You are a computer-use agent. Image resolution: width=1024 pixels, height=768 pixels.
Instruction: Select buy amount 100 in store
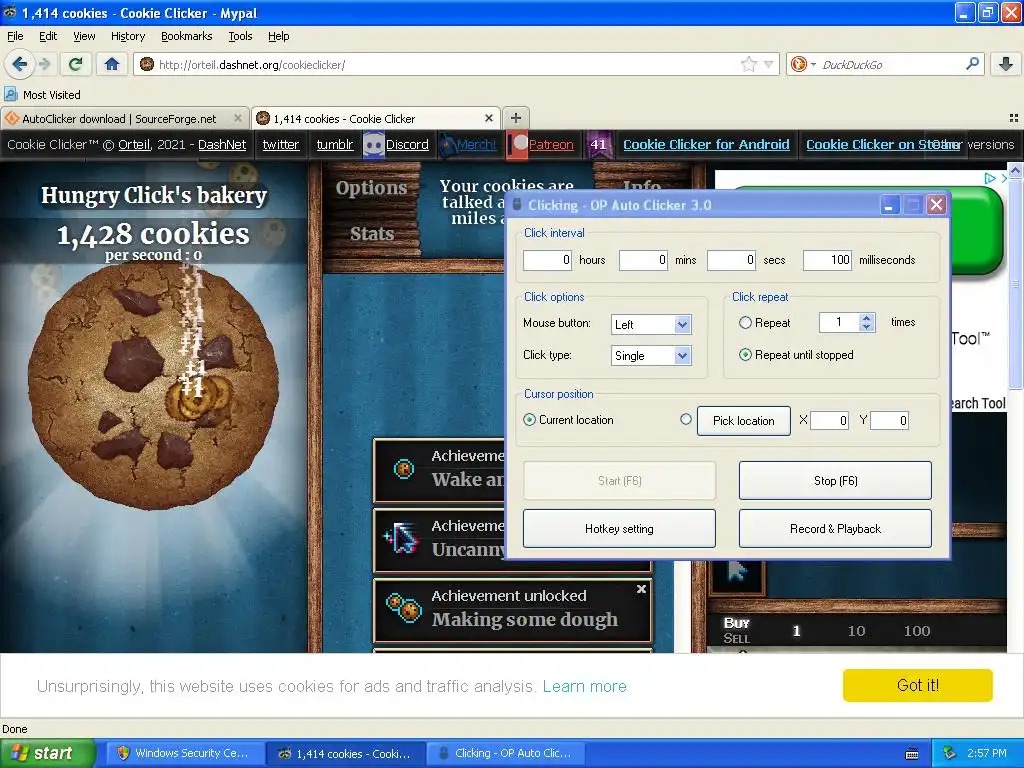click(x=917, y=631)
